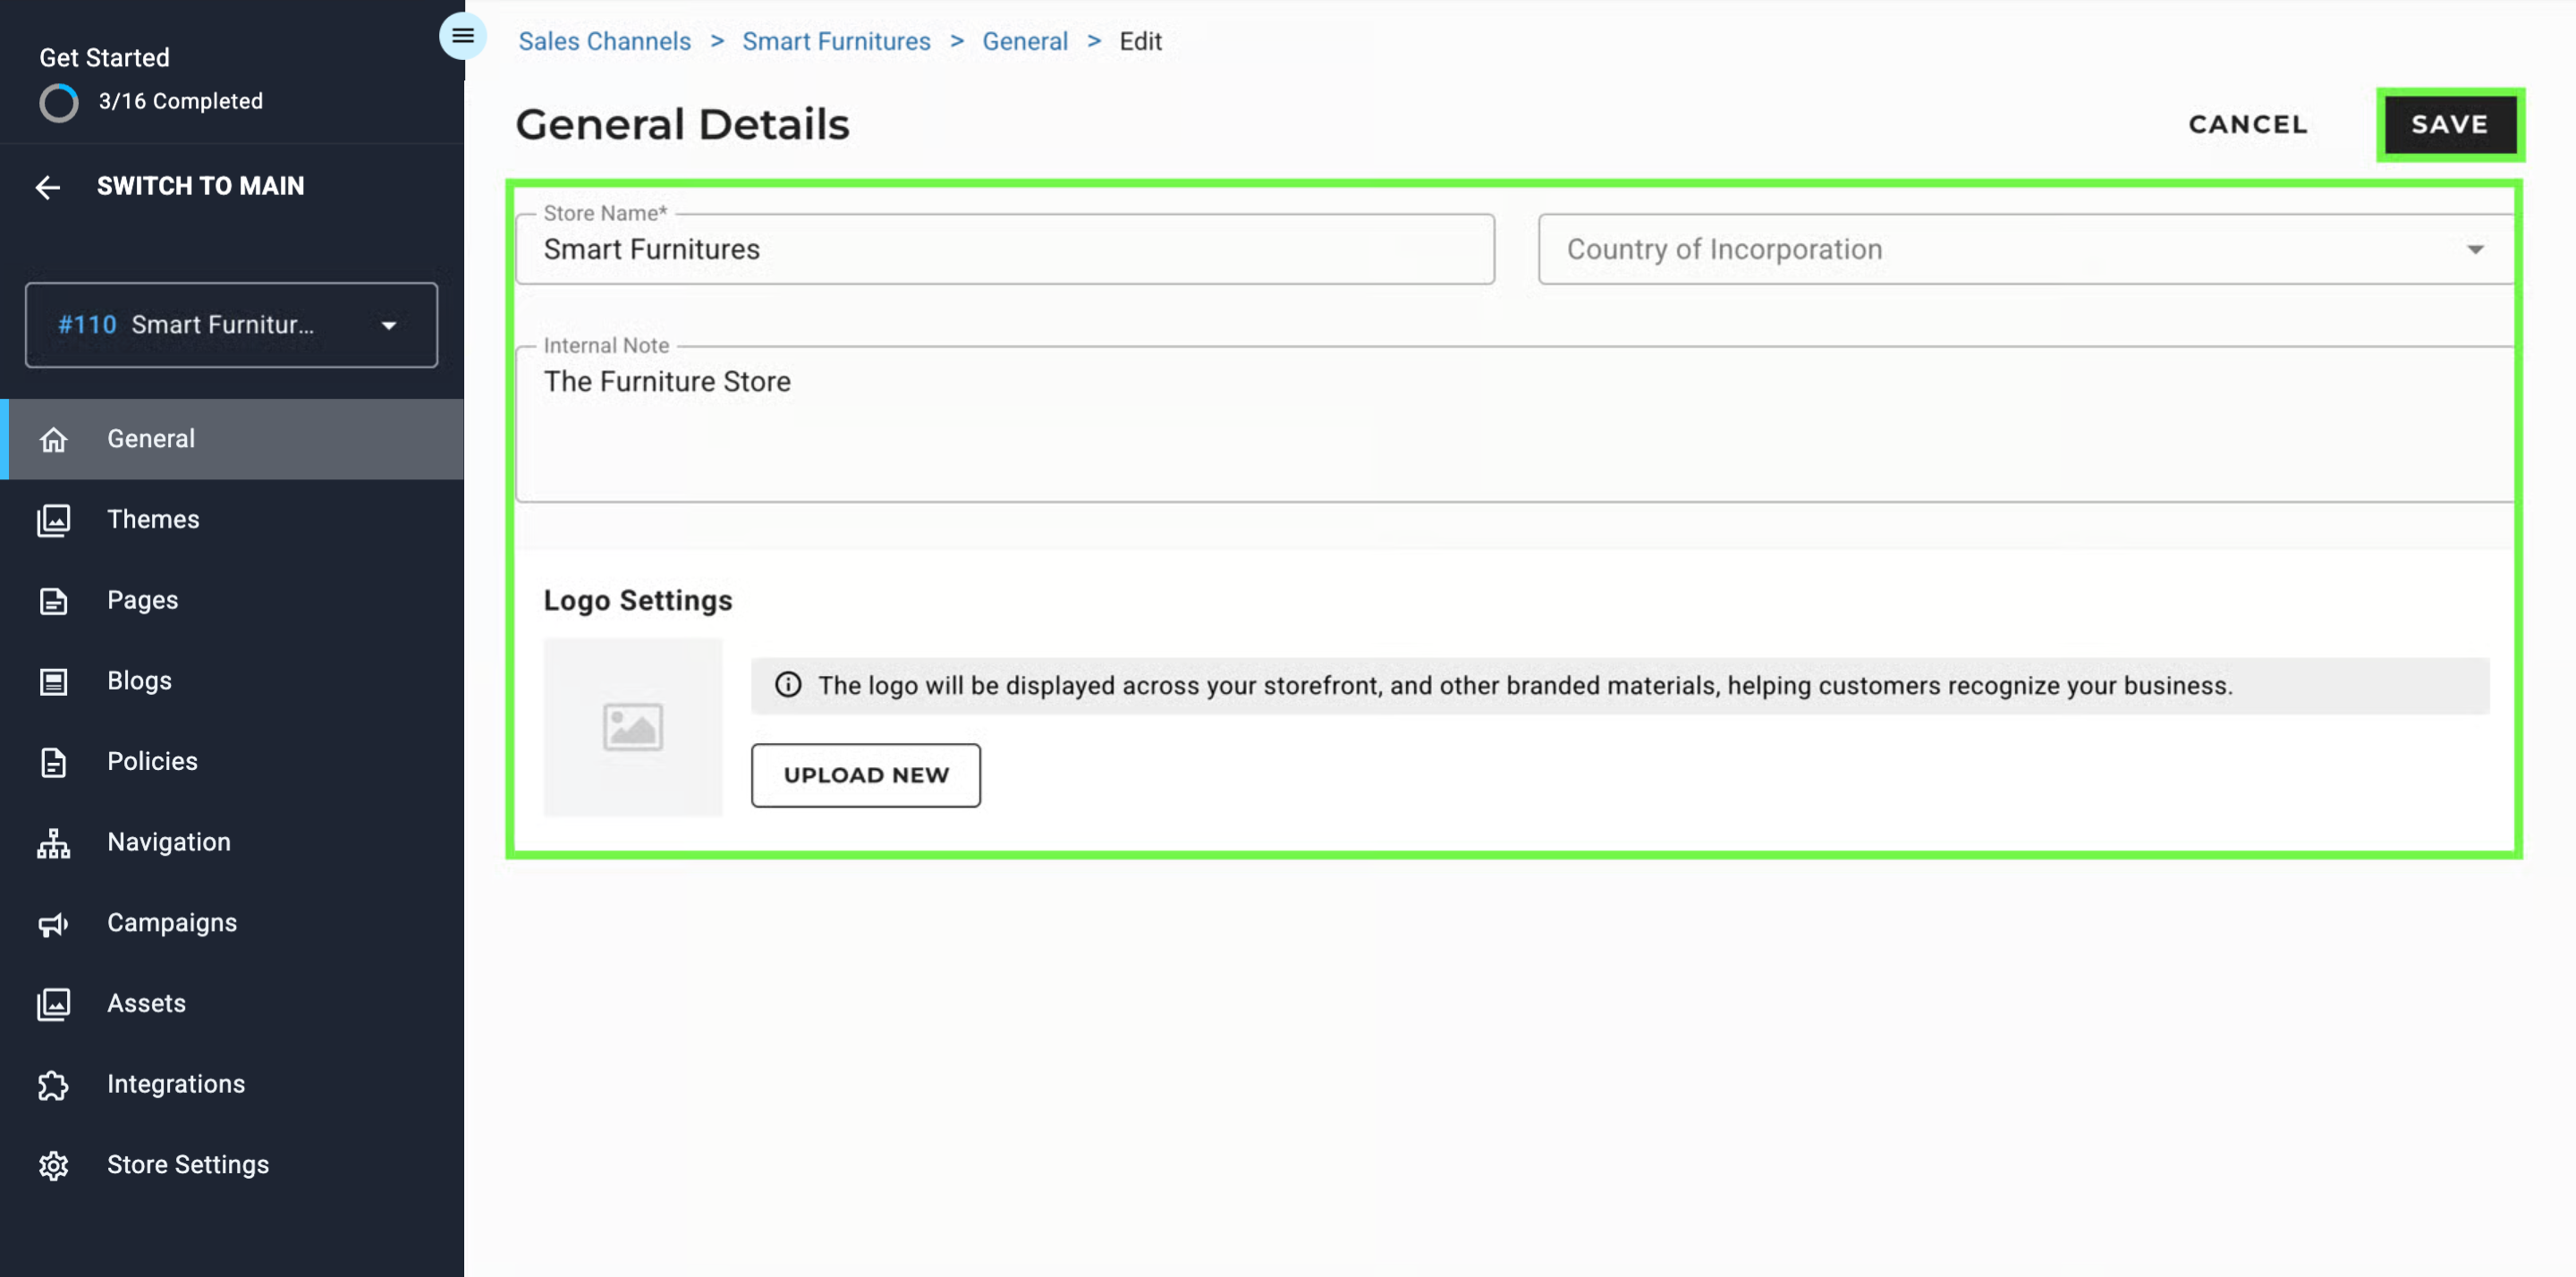Click the Blogs sidebar icon
2576x1277 pixels.
coord(54,682)
